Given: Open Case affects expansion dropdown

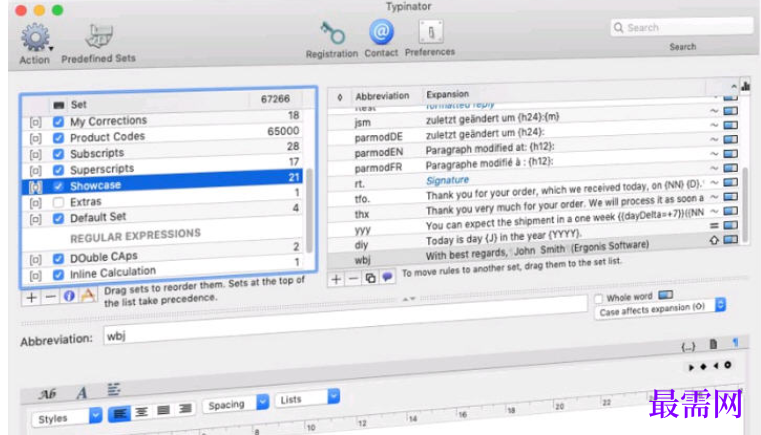Looking at the screenshot, I should point(661,308).
